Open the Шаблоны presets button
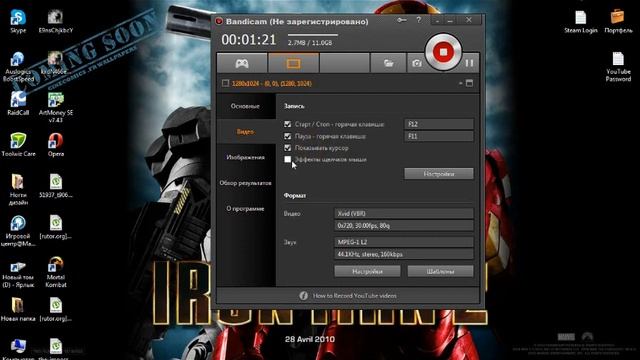 tap(440, 271)
